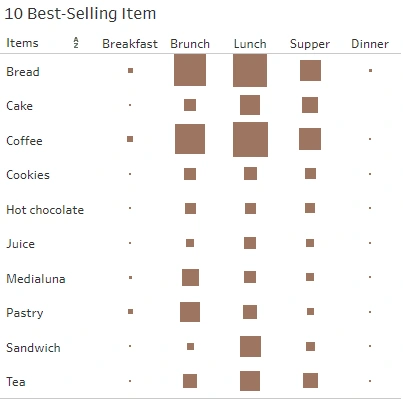
Task: Click the Breakfast column header
Action: pos(130,44)
